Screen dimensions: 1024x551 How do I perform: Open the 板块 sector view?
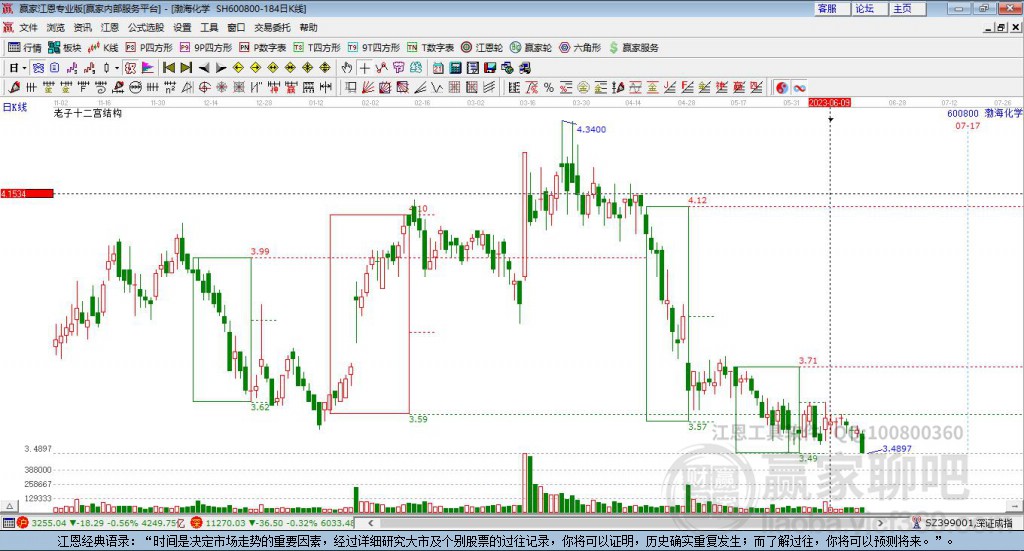click(x=64, y=48)
